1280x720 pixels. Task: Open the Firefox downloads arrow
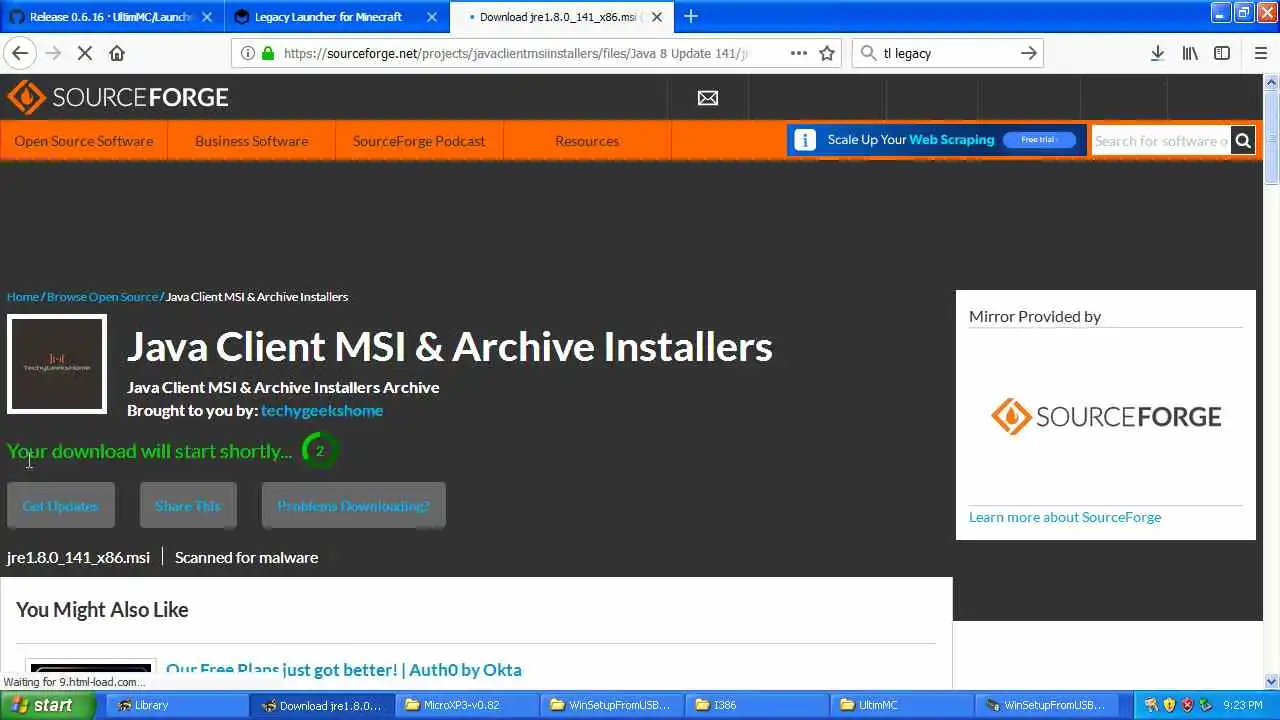coord(1157,53)
